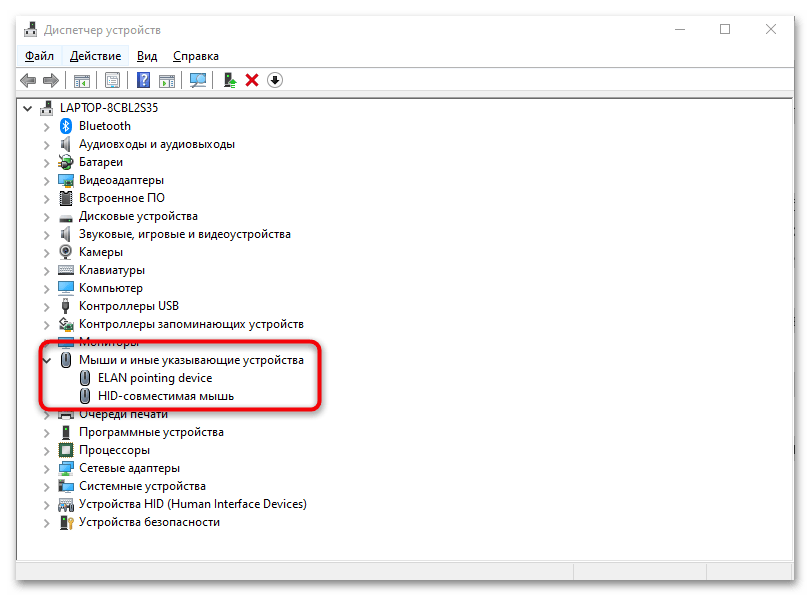Click the red X uninstall device icon

coord(252,80)
